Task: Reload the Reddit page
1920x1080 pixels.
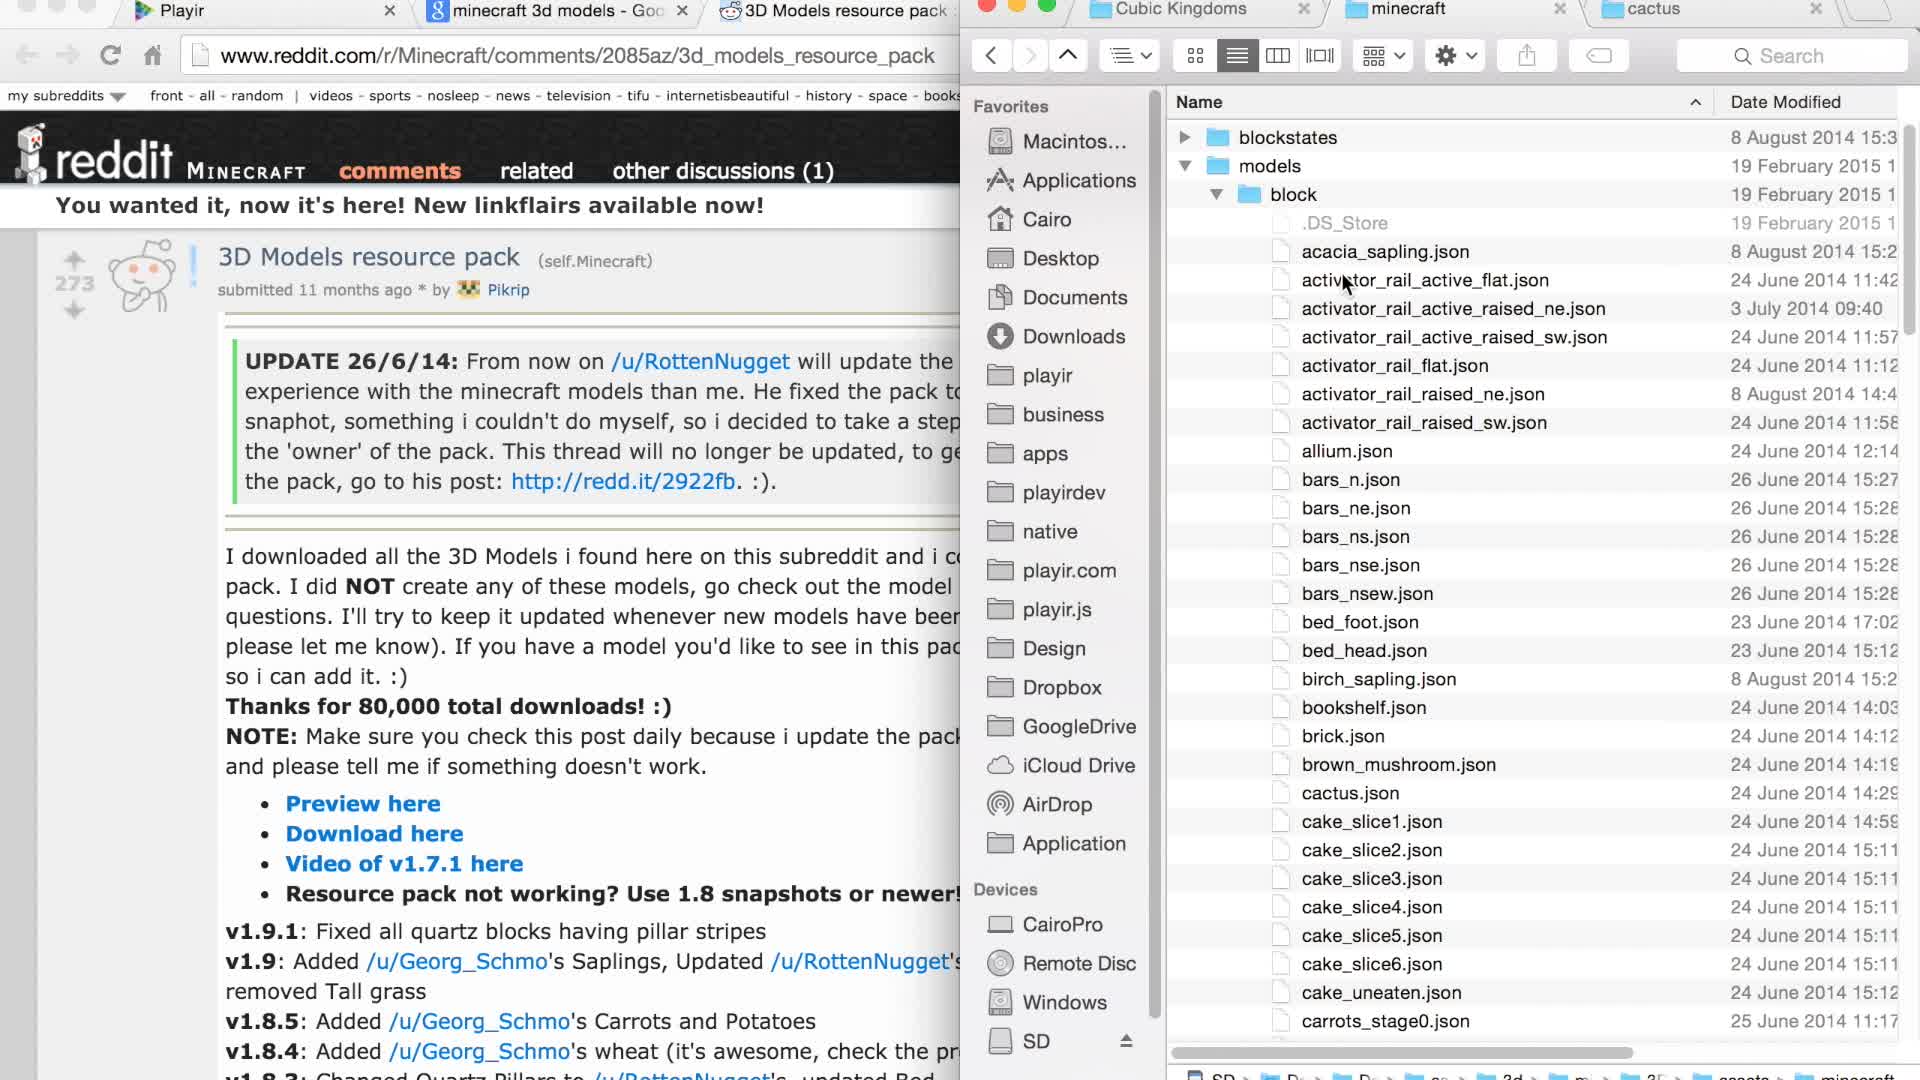Action: coord(110,56)
